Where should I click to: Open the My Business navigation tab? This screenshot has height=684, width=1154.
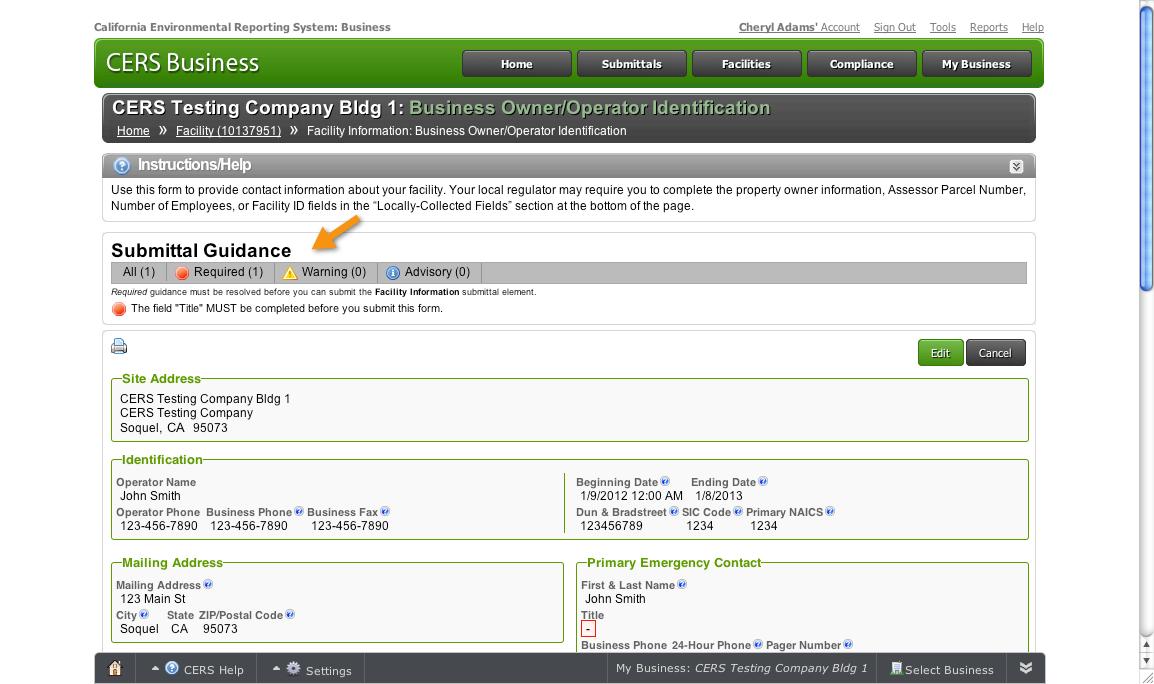point(976,64)
